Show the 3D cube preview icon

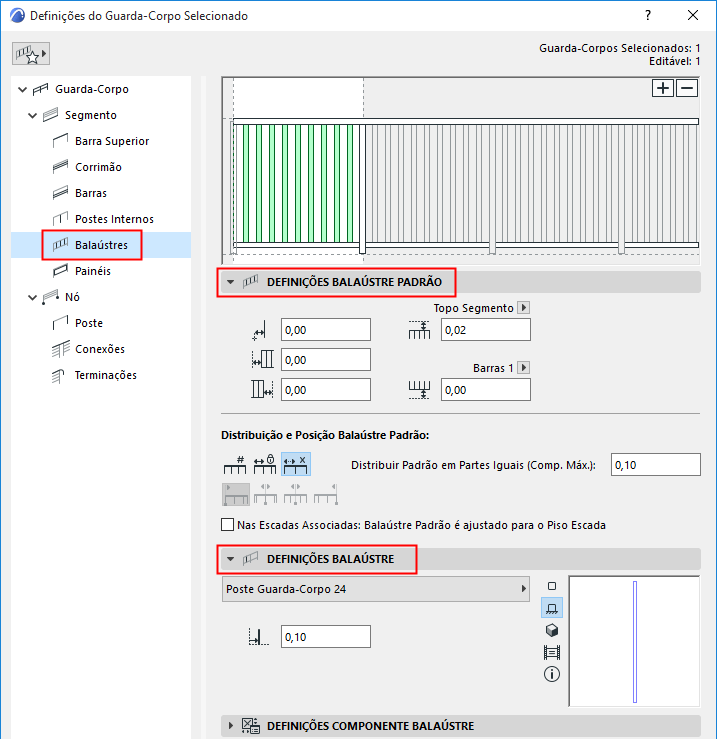(552, 630)
